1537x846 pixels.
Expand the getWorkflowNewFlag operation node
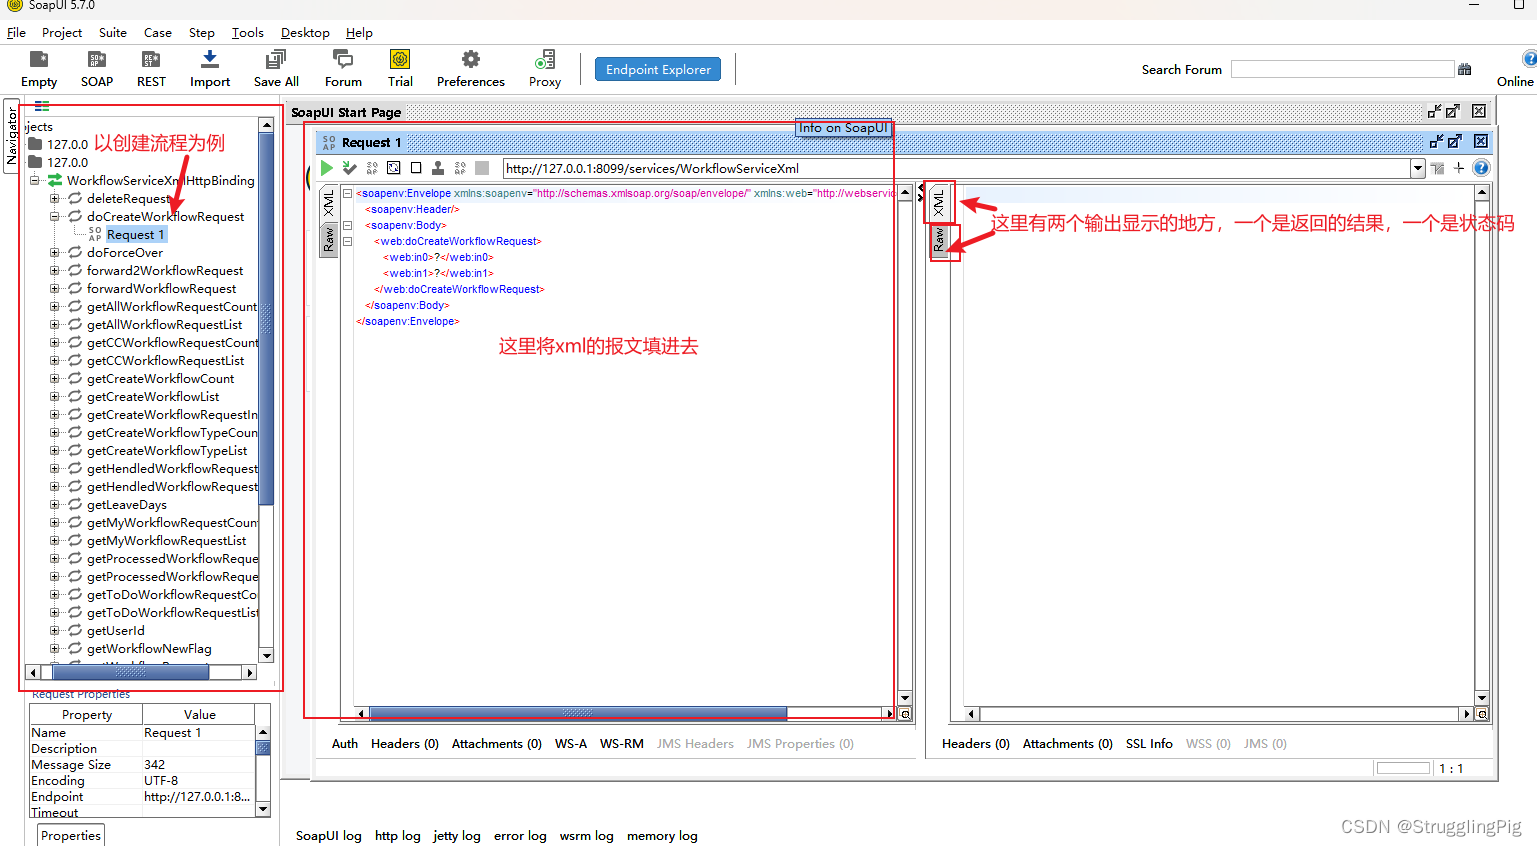click(x=55, y=649)
